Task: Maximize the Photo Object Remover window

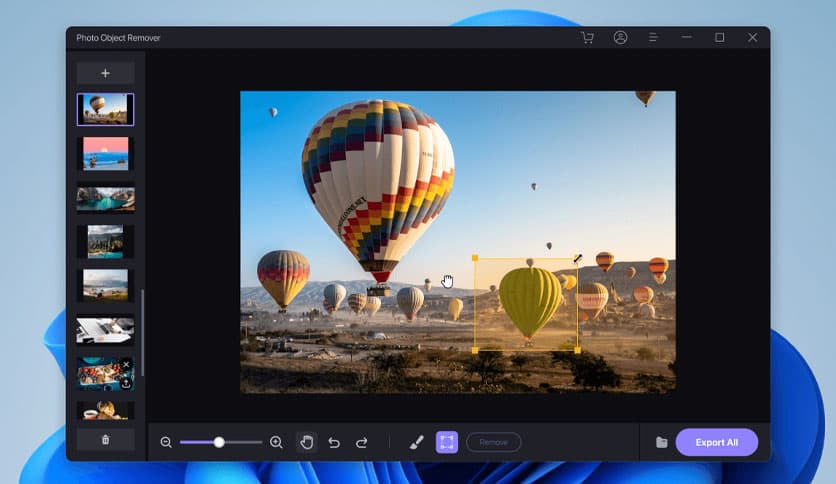Action: [x=720, y=37]
